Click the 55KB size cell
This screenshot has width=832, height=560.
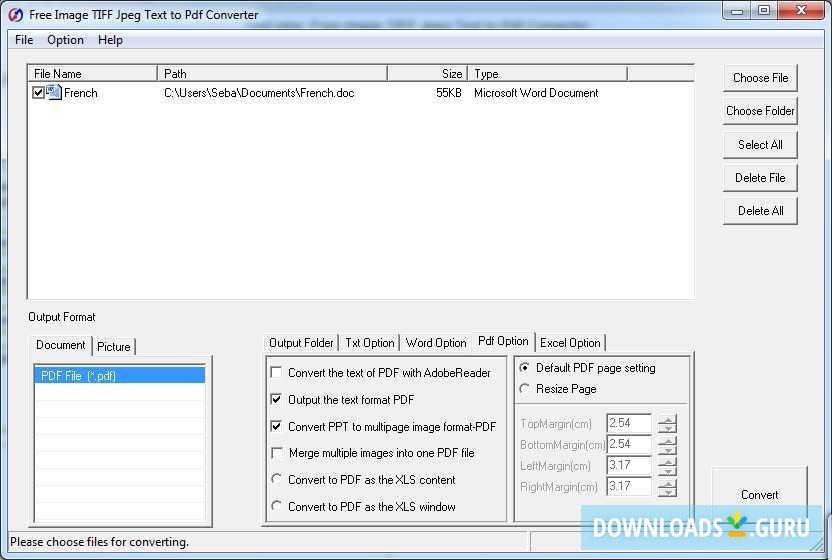(x=449, y=93)
